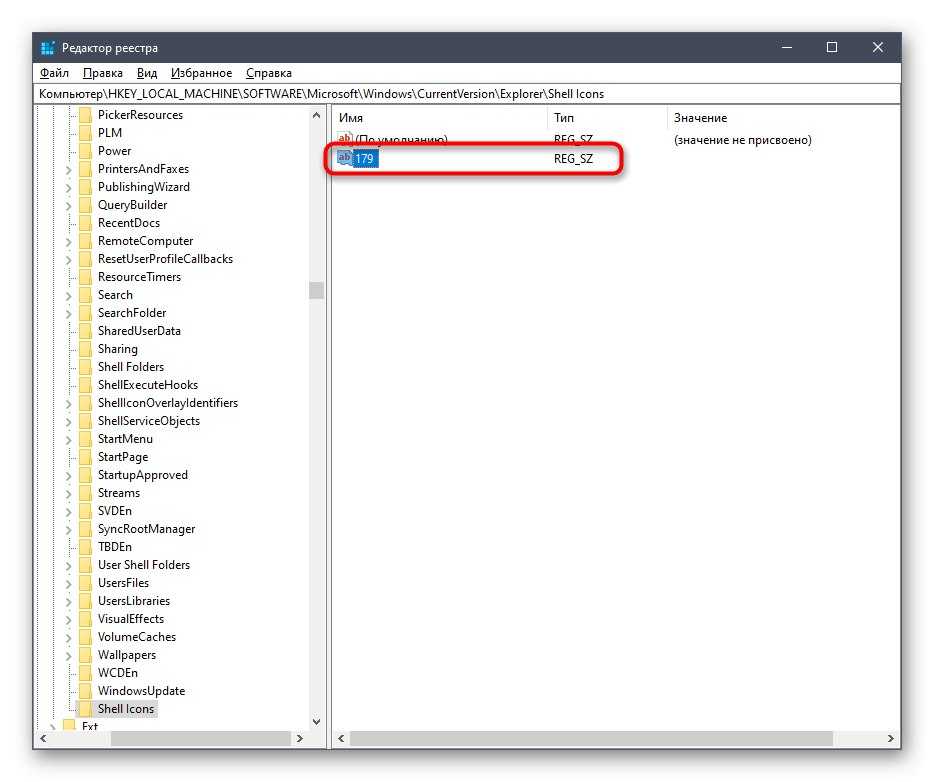Expand the PublishingWizard key
The image size is (934, 782).
(68, 188)
